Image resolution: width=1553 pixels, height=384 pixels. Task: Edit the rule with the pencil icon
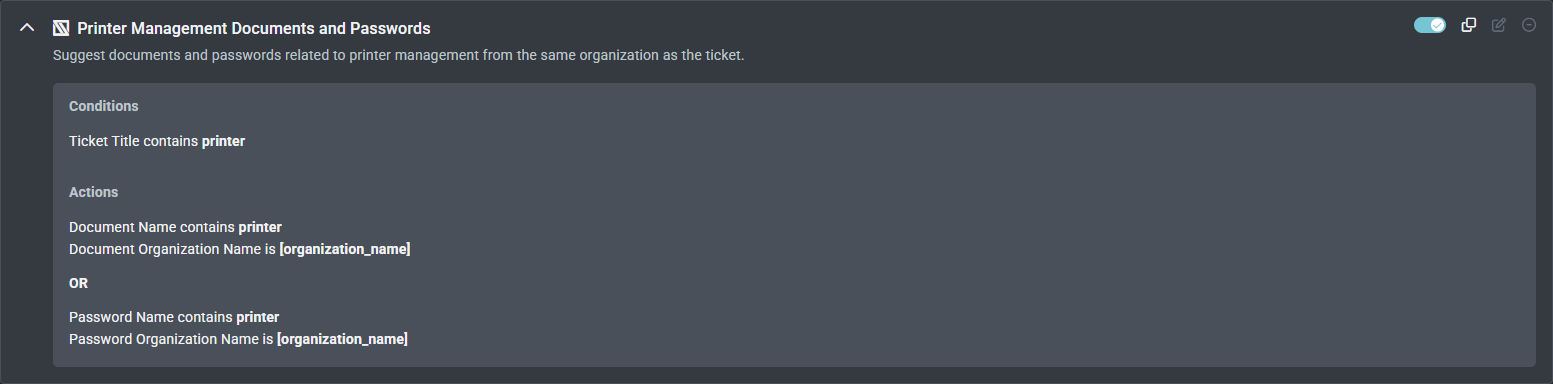pos(1499,25)
